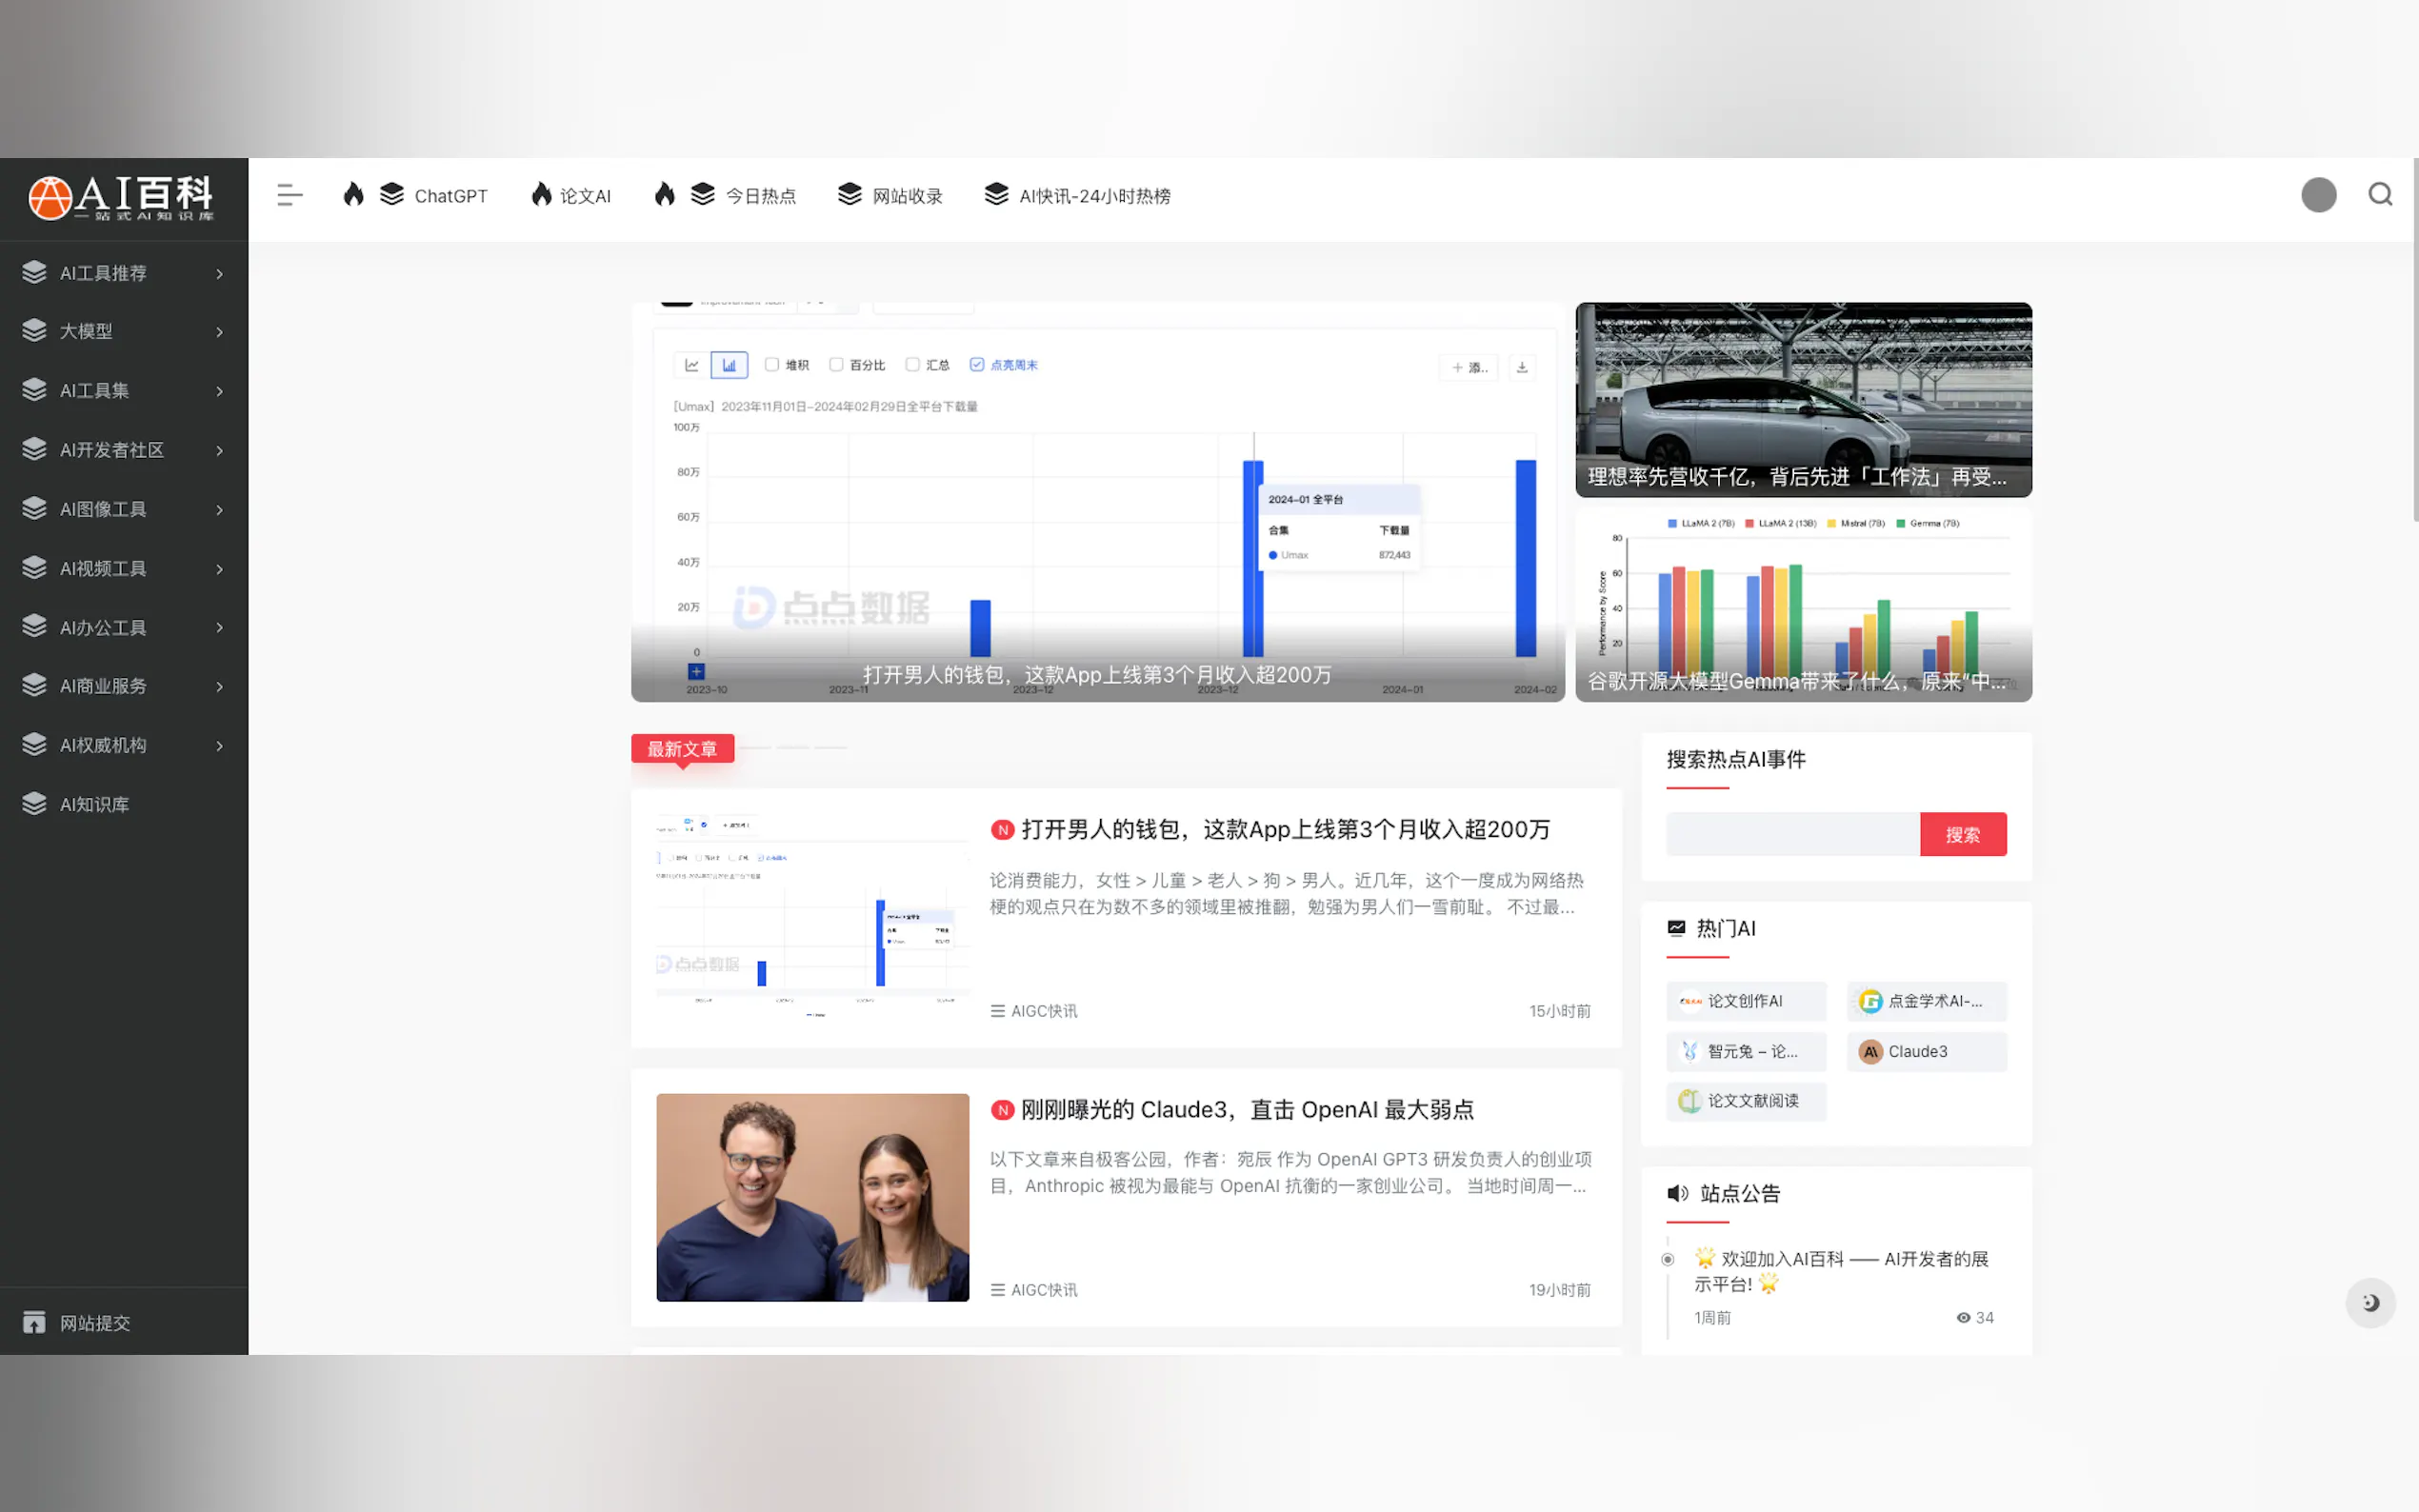
Task: Expand AI图像工具 sidebar submenu
Action: pyautogui.click(x=103, y=509)
